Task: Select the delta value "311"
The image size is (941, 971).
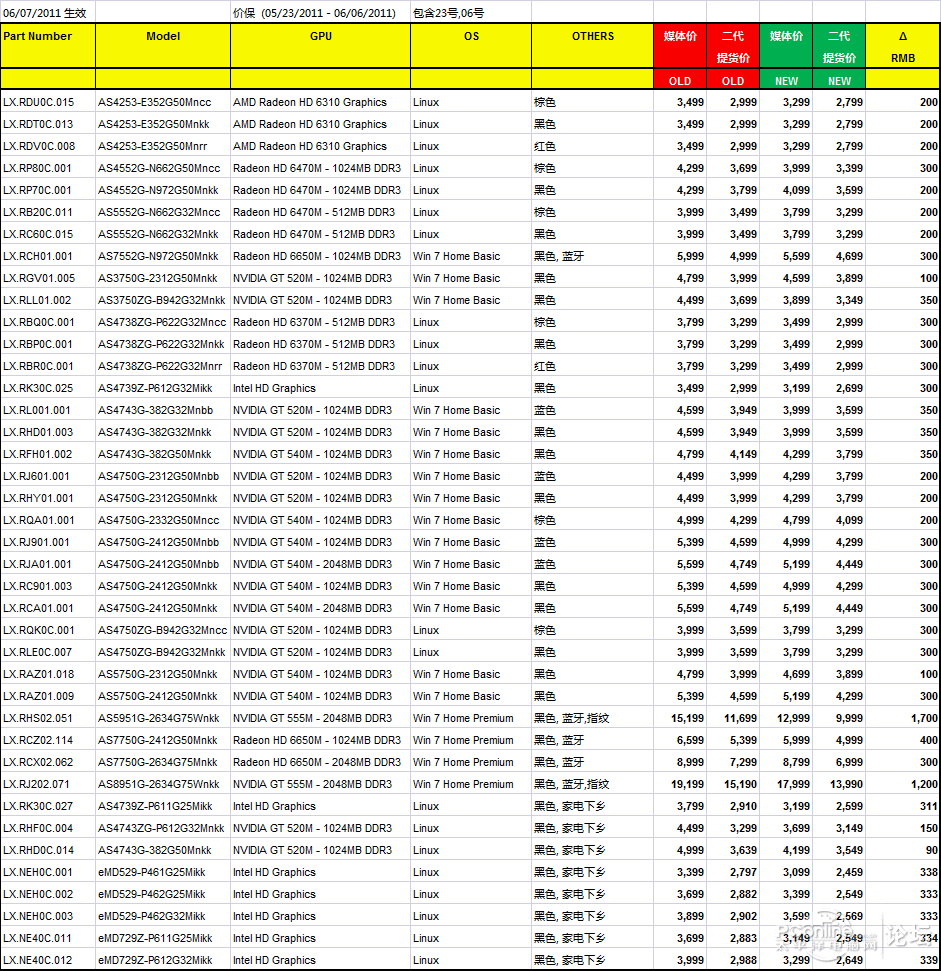Action: coord(929,806)
